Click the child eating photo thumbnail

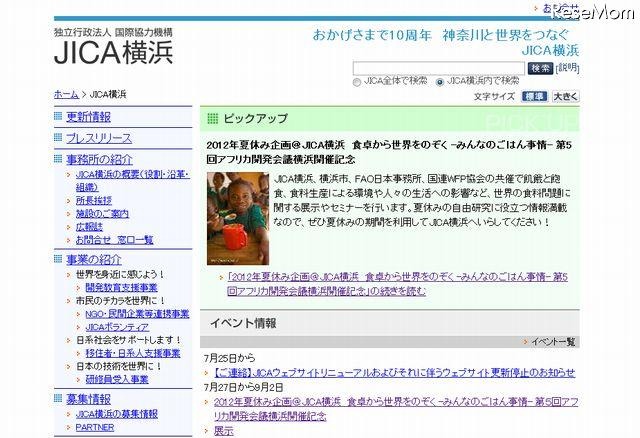click(238, 218)
